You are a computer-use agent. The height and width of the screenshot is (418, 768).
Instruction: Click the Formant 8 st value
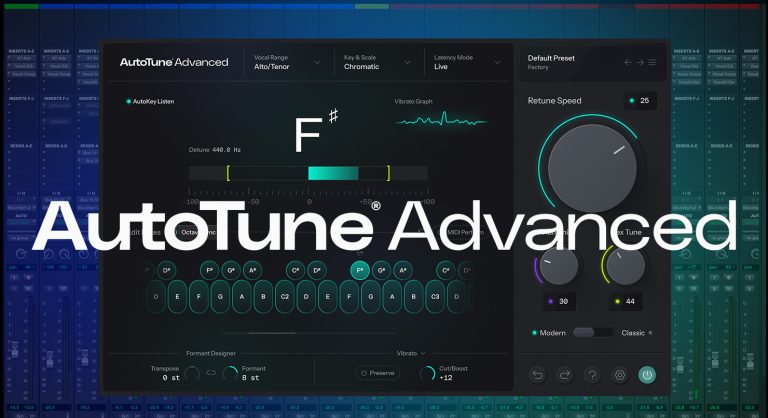251,378
